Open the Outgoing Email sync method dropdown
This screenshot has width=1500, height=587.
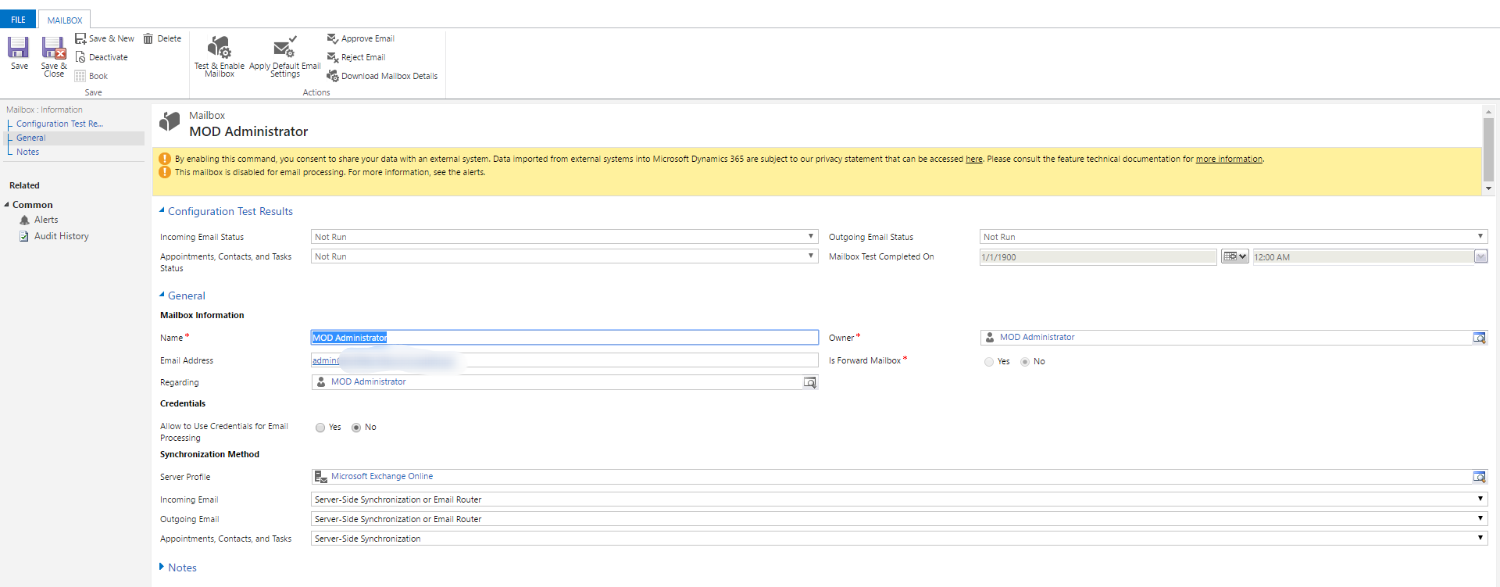point(899,519)
